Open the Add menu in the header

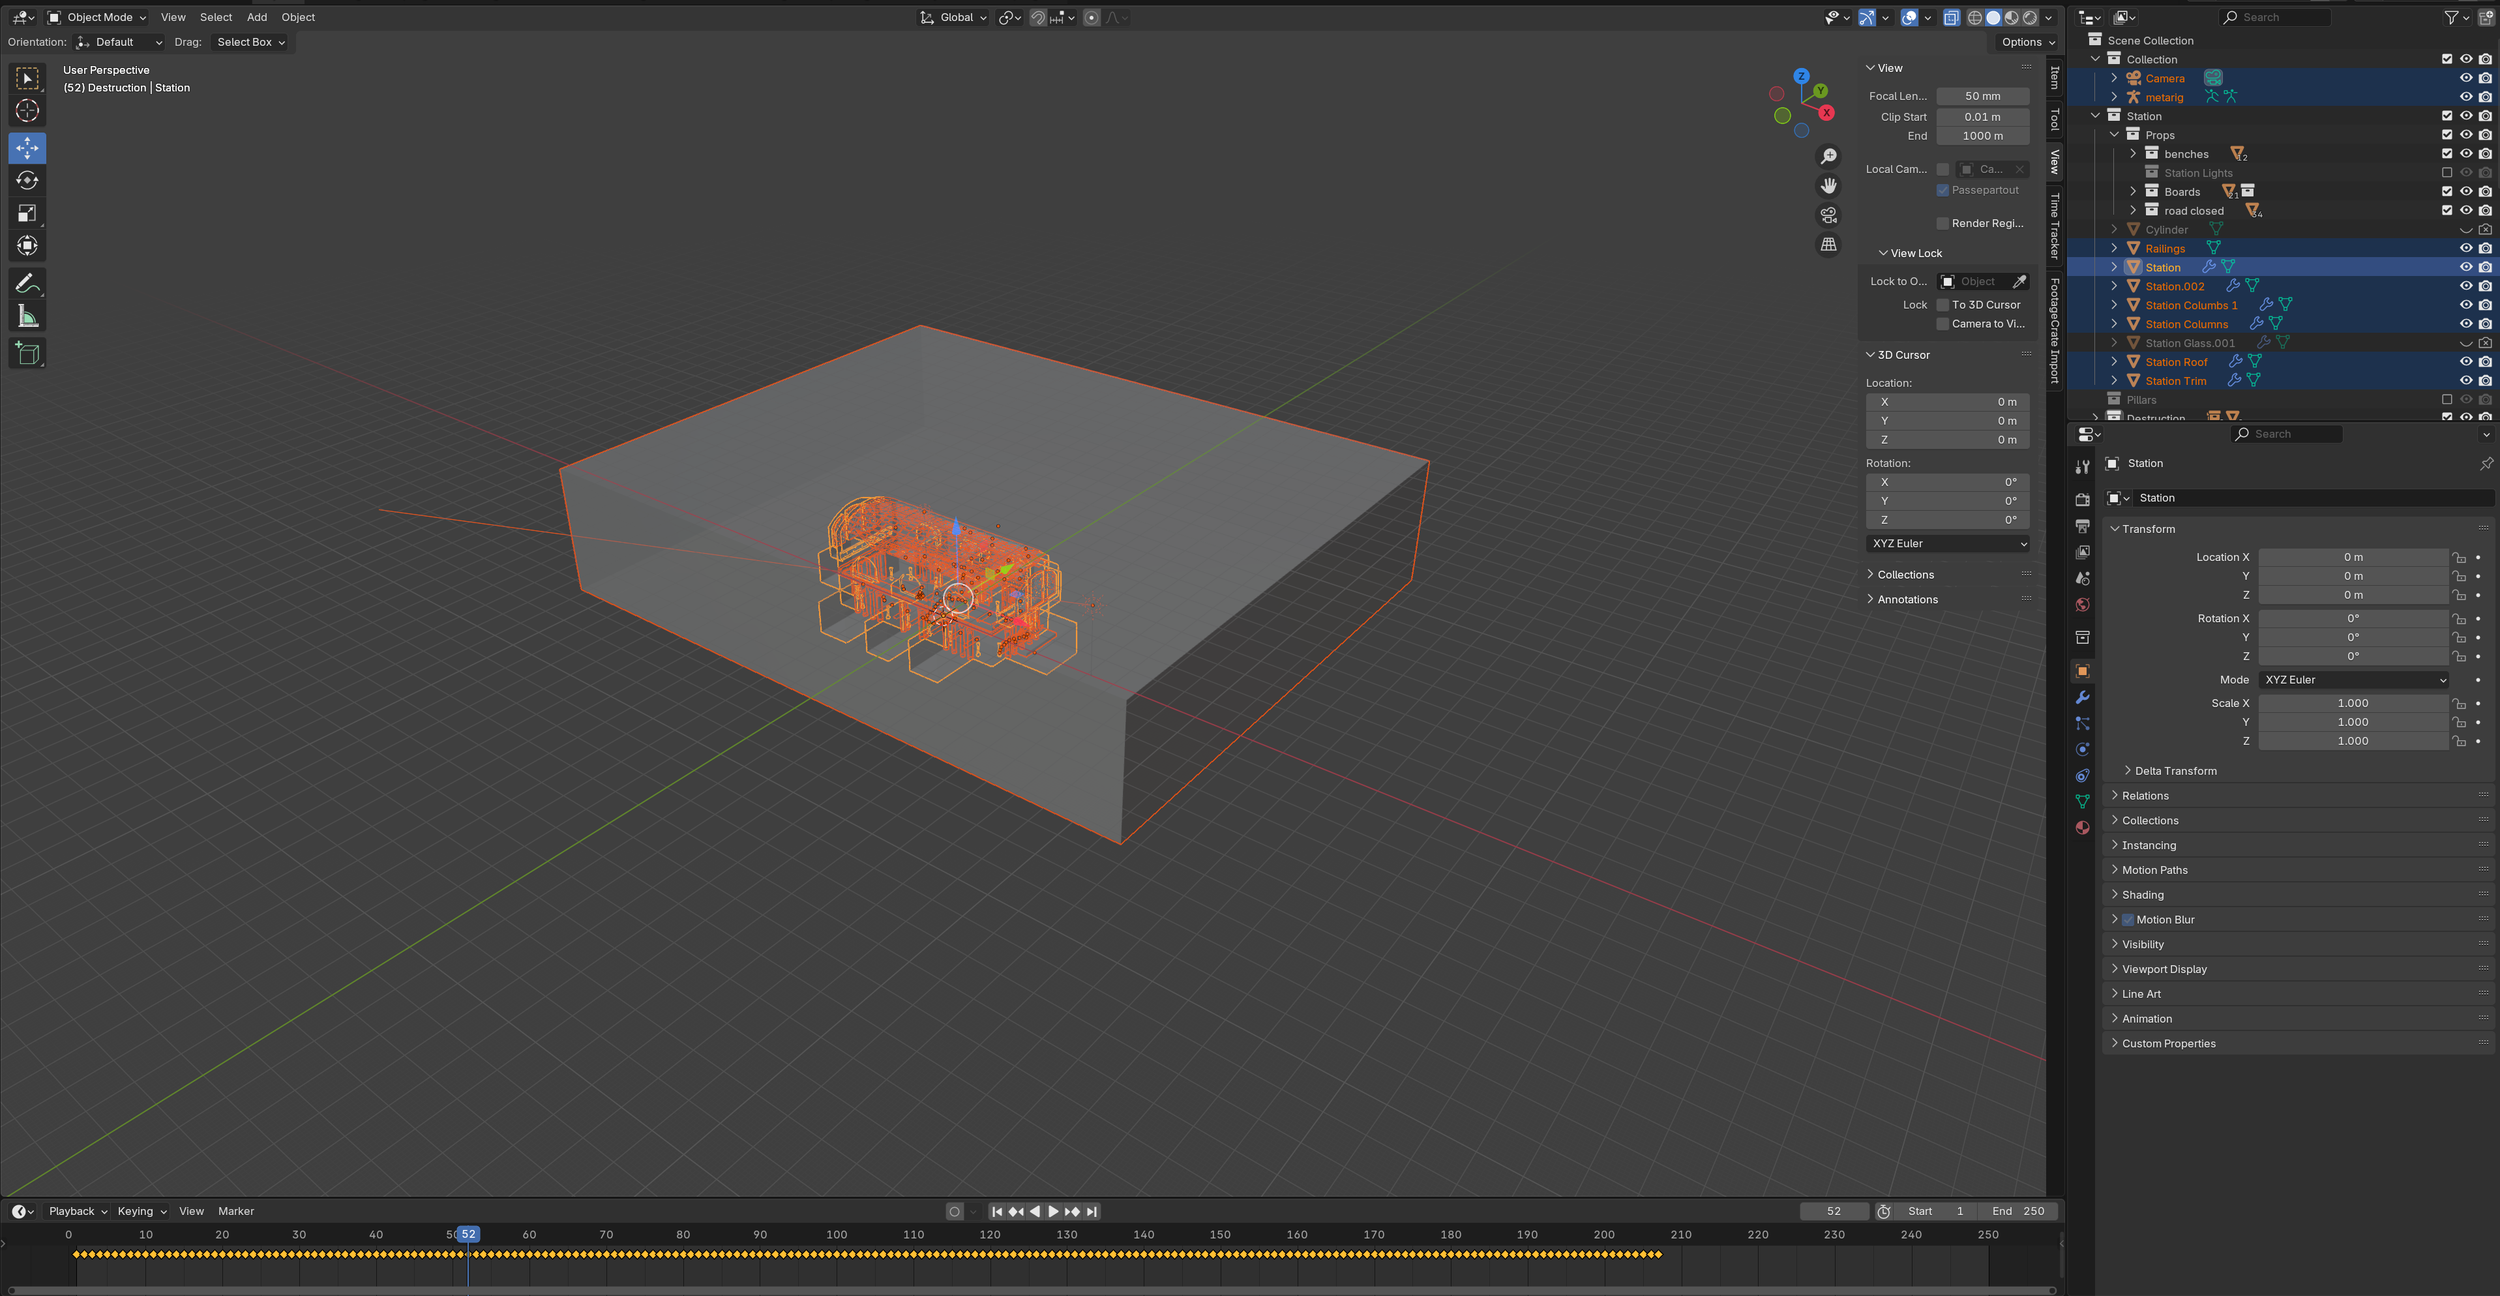[x=257, y=17]
